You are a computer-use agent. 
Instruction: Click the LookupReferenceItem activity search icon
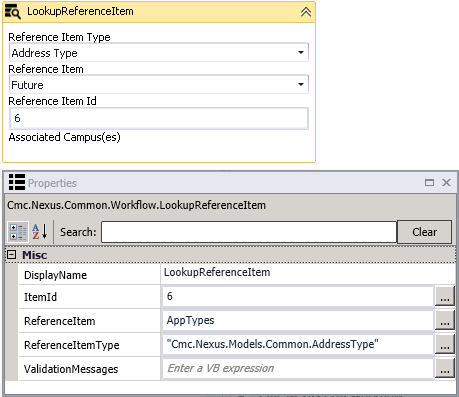coord(13,12)
